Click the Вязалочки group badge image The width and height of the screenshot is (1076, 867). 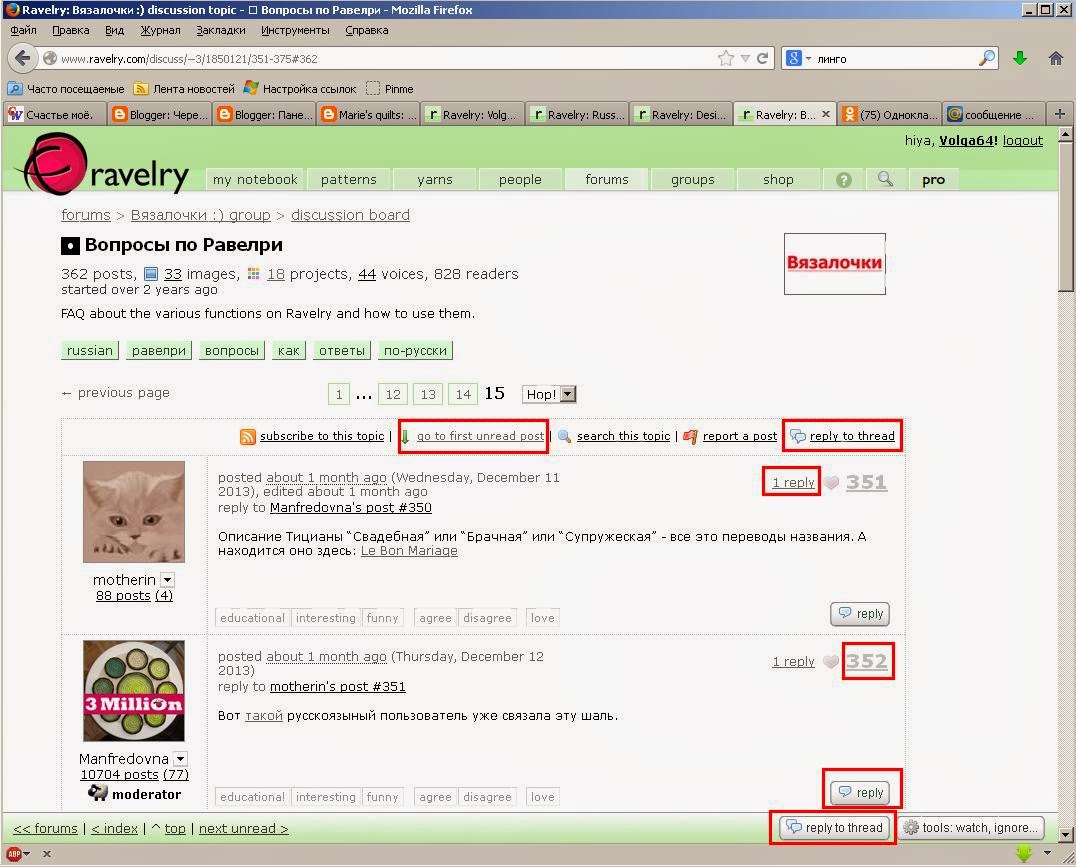[x=834, y=264]
